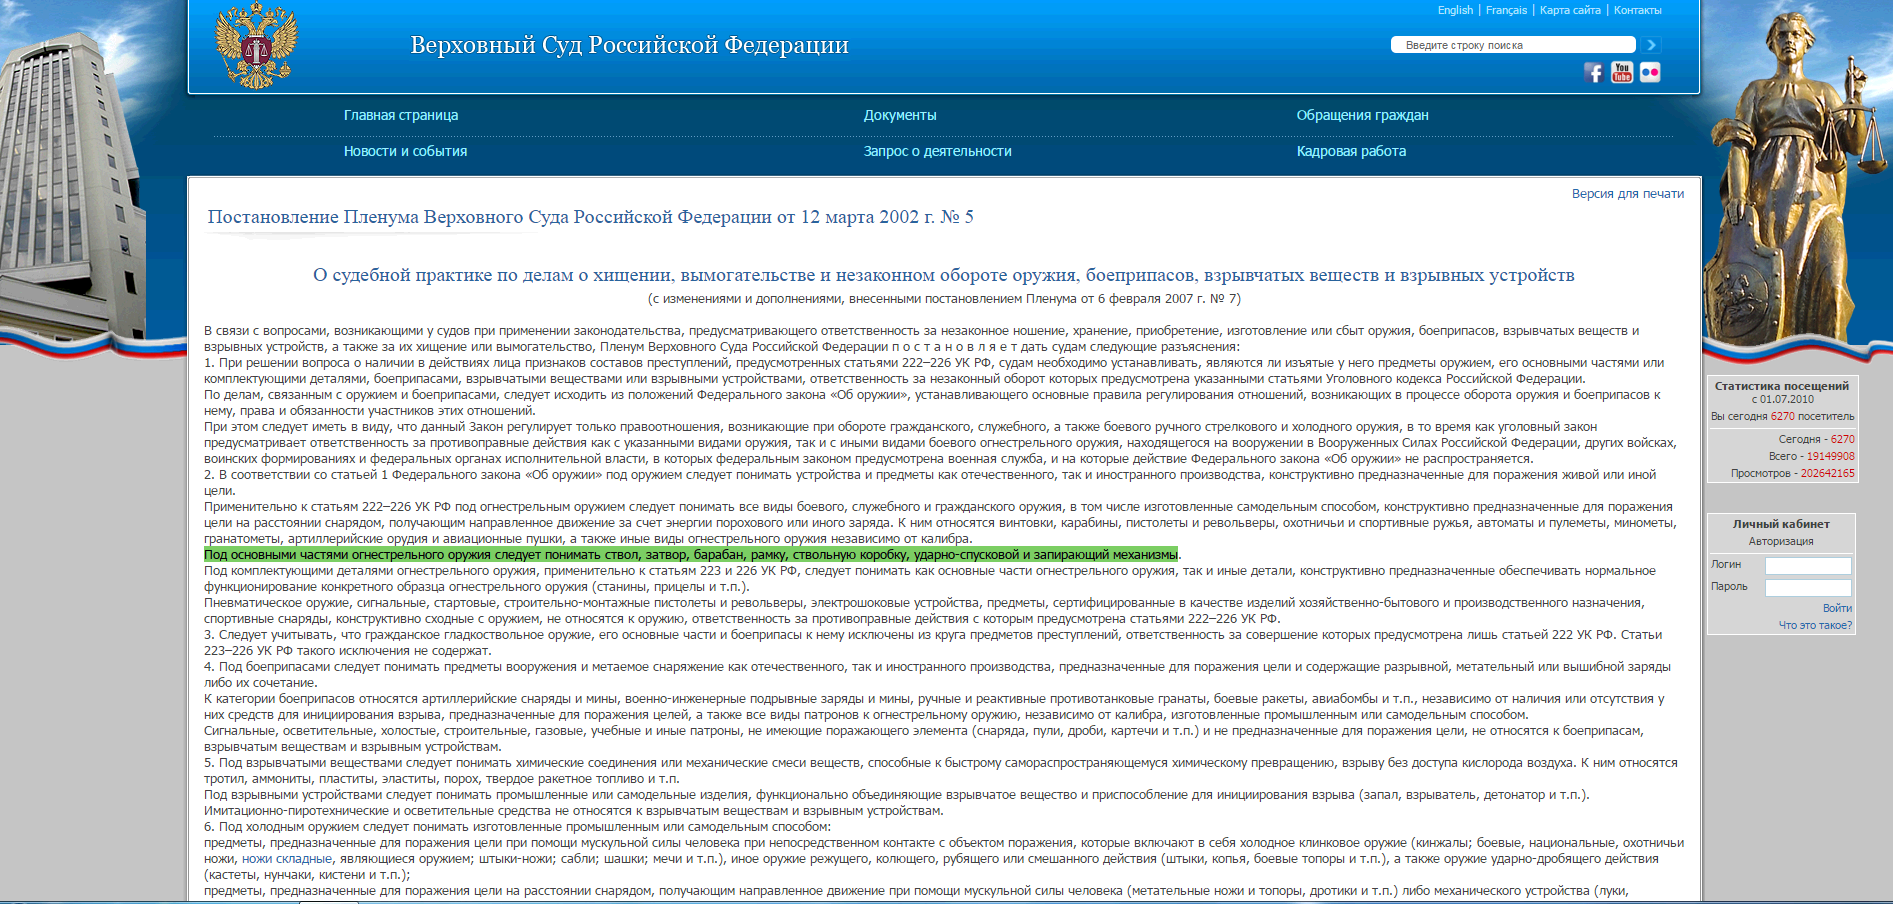Screen dimensions: 1893x904
Task: Open the Кадровая работа menu item
Action: [1351, 151]
